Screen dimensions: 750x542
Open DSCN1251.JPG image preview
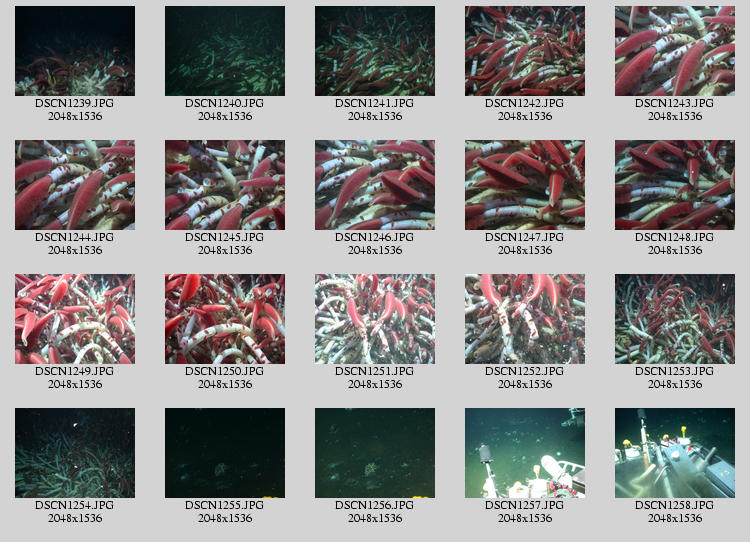click(375, 319)
